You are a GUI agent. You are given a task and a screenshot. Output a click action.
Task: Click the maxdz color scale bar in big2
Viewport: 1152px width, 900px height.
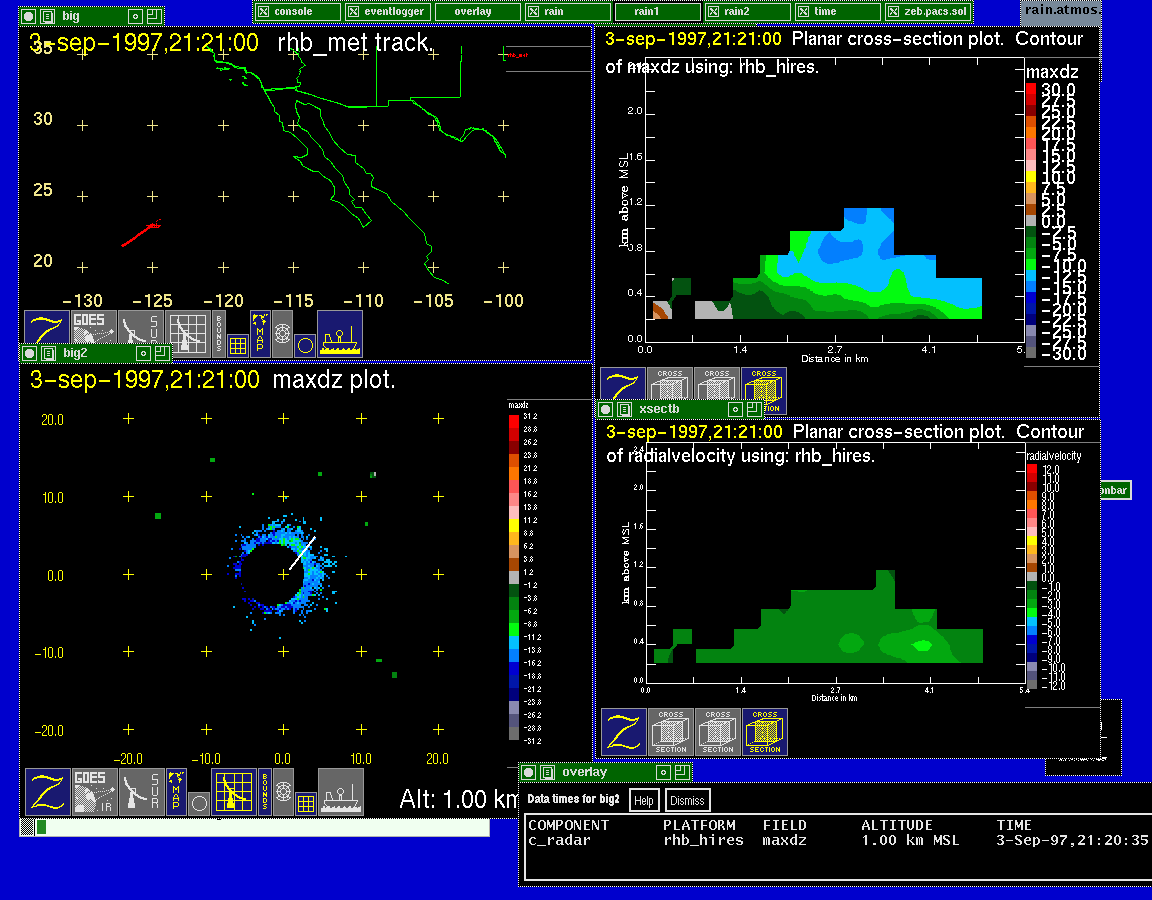click(514, 575)
